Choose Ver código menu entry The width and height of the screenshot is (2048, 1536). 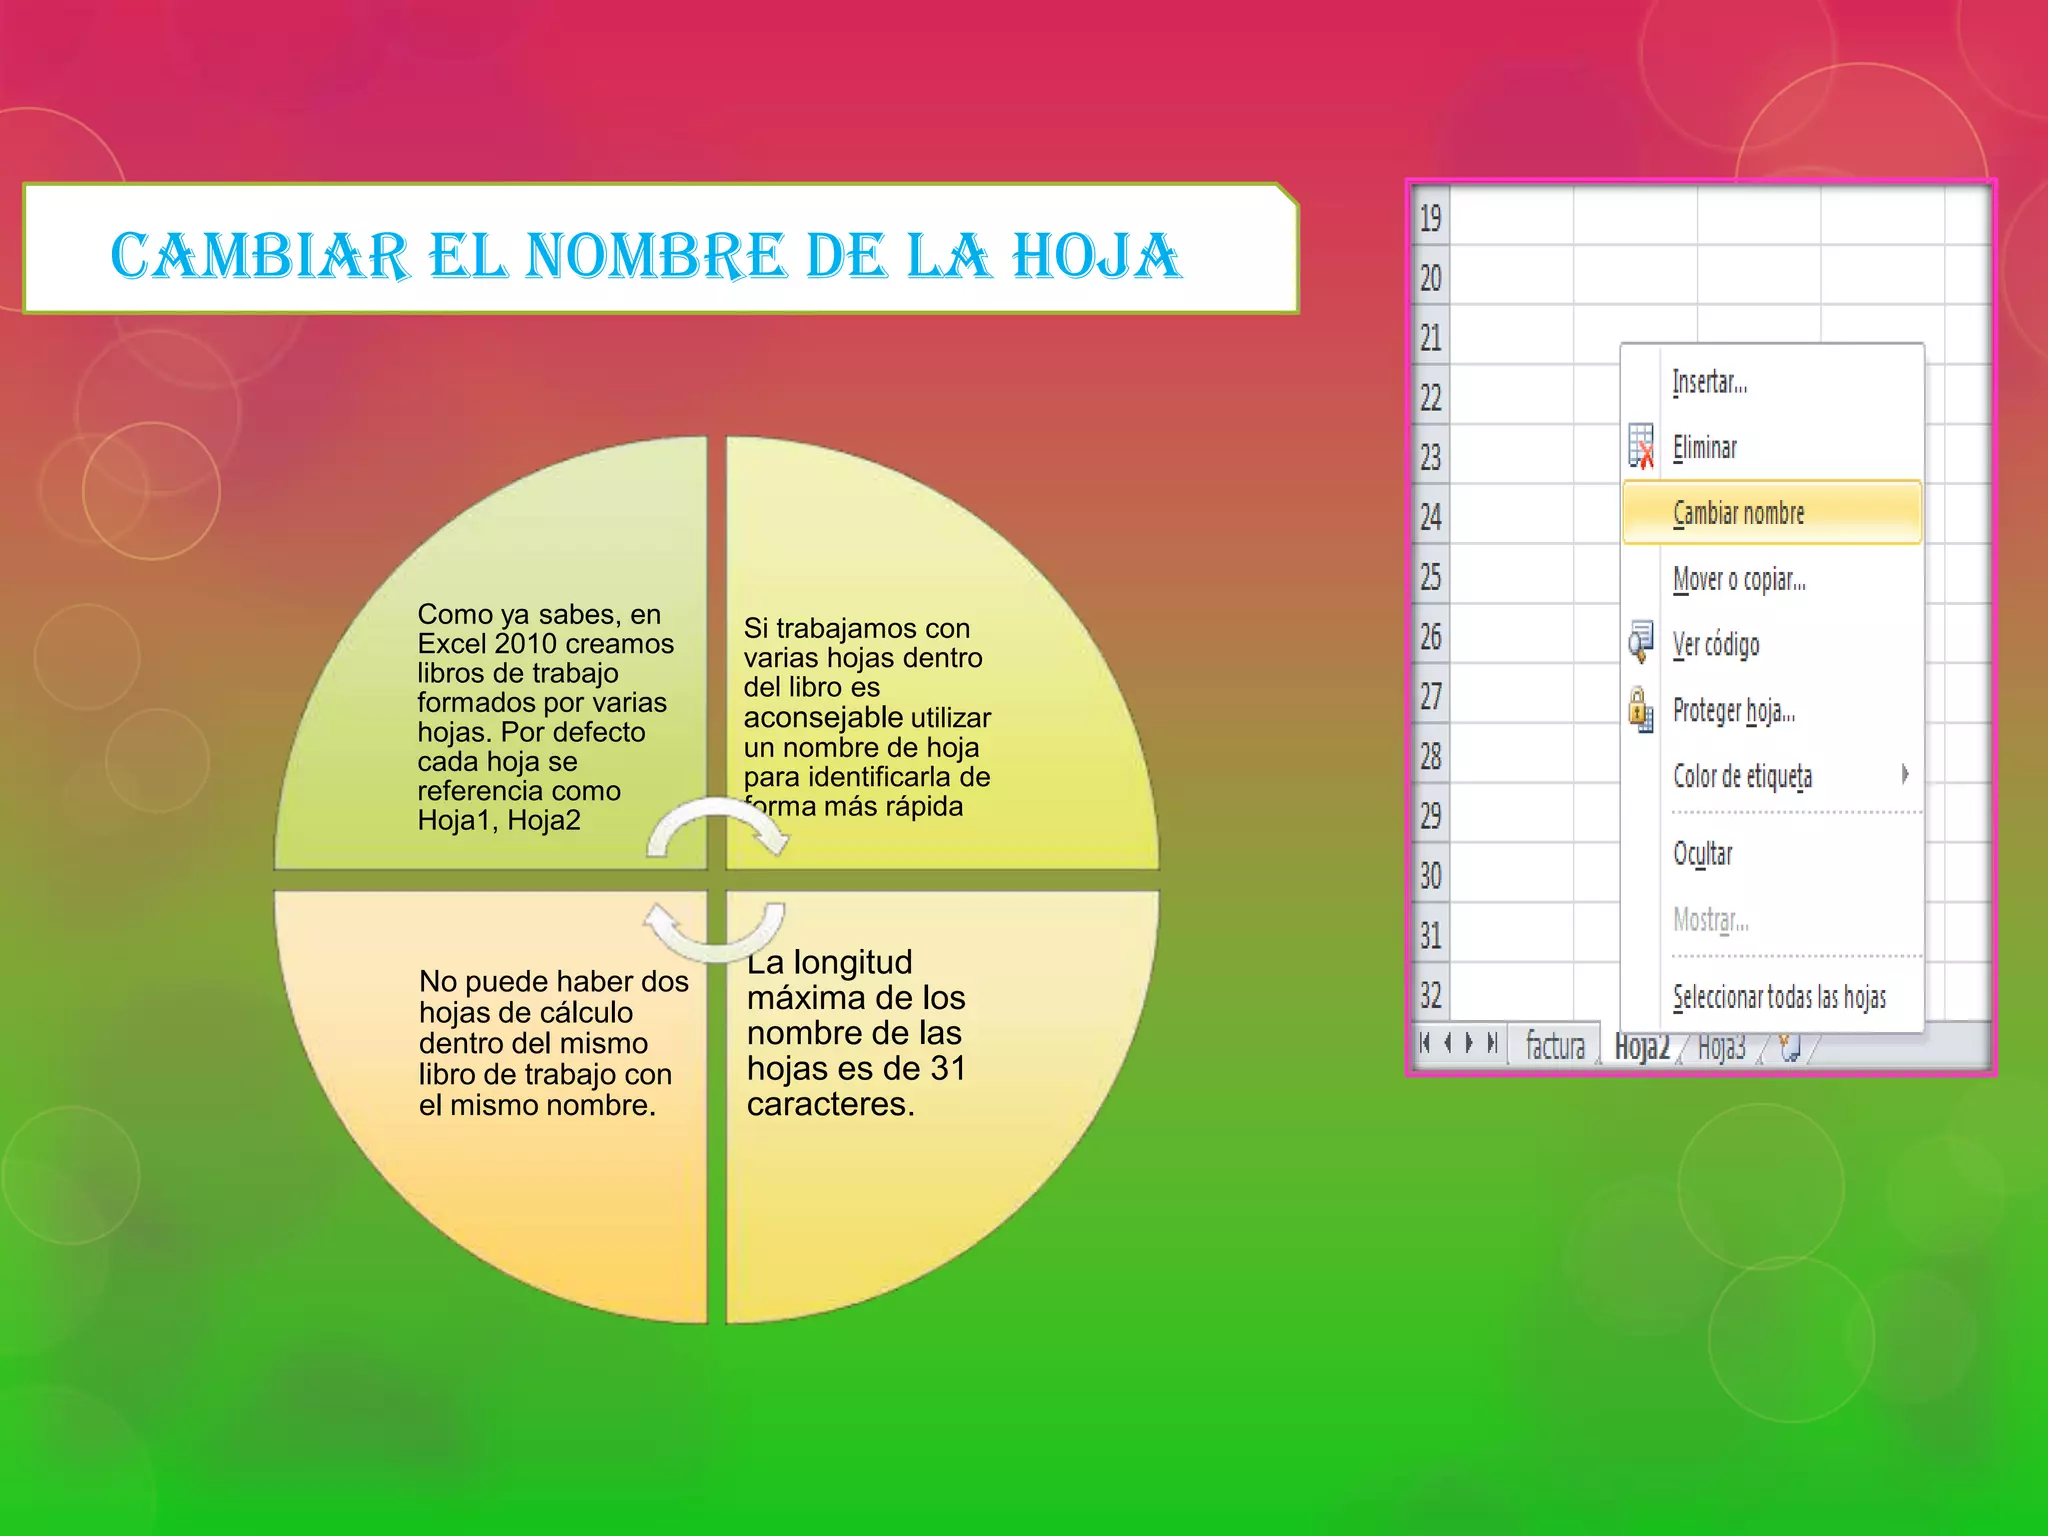point(1772,644)
